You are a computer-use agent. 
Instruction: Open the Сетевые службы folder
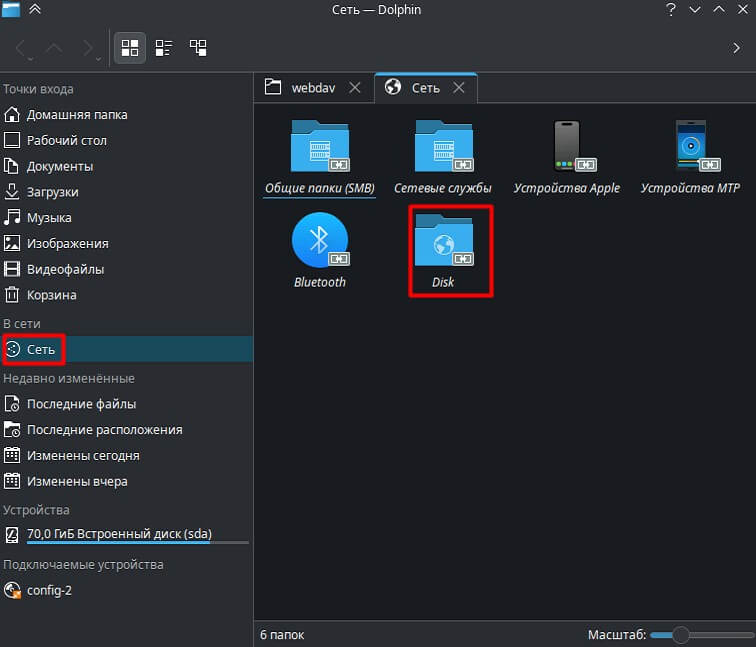tap(443, 158)
